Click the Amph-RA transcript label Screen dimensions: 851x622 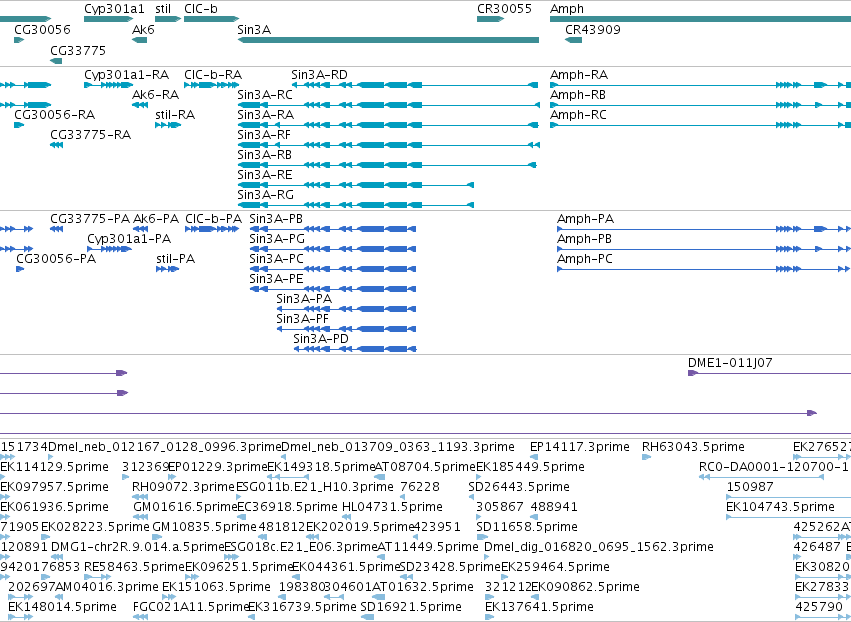579,75
